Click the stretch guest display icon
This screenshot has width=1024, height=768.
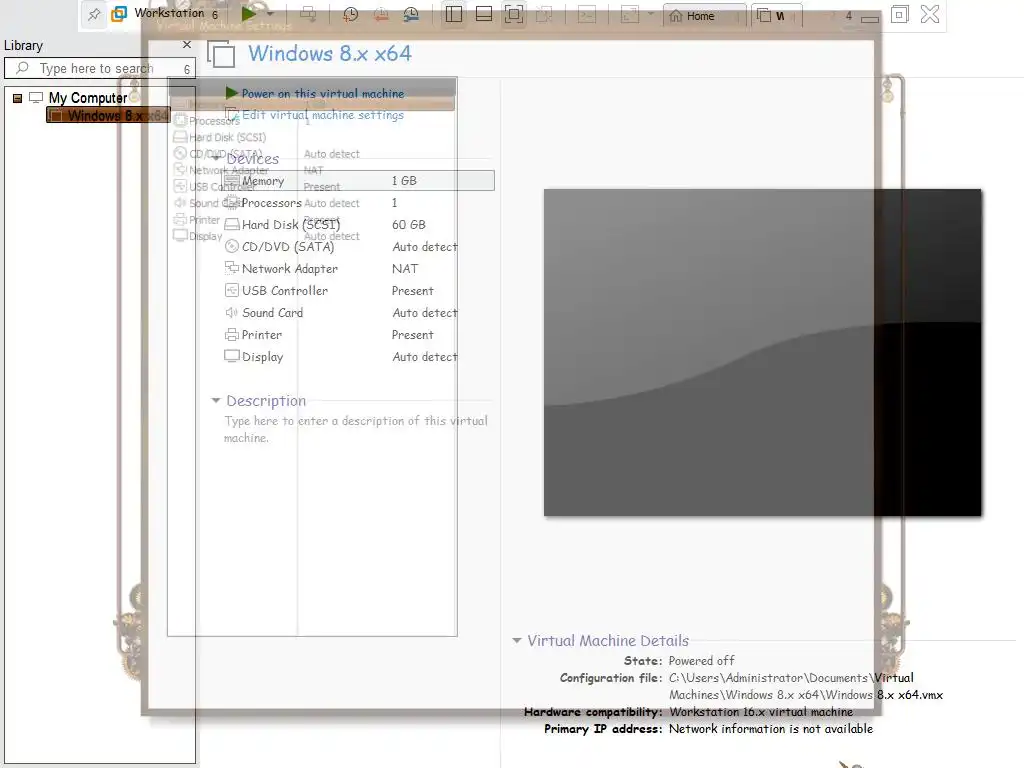630,14
